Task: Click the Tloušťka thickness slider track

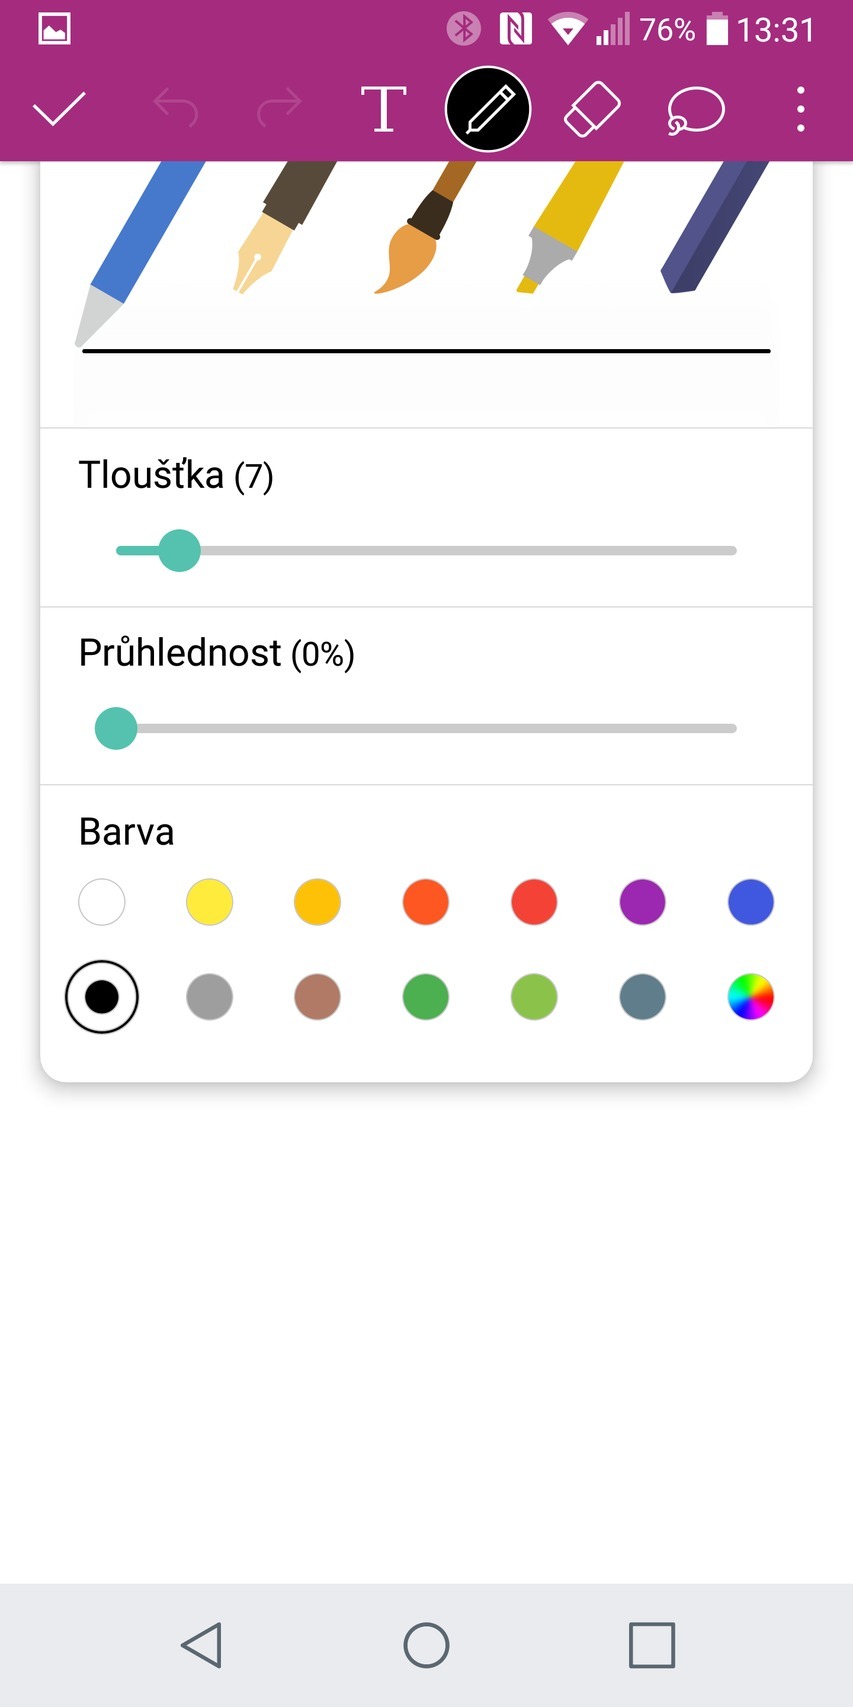Action: [x=450, y=551]
